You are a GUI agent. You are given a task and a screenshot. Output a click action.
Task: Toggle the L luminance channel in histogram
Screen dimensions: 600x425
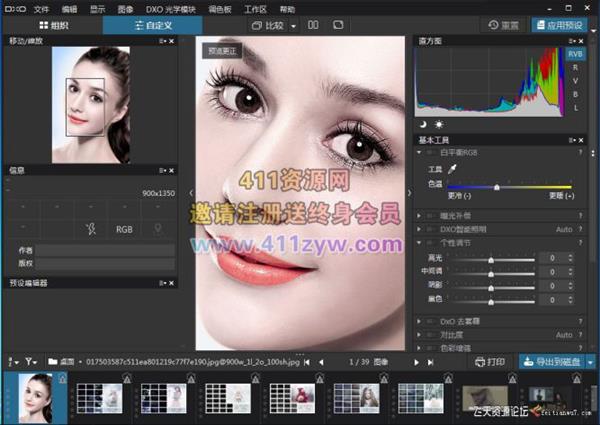[575, 106]
